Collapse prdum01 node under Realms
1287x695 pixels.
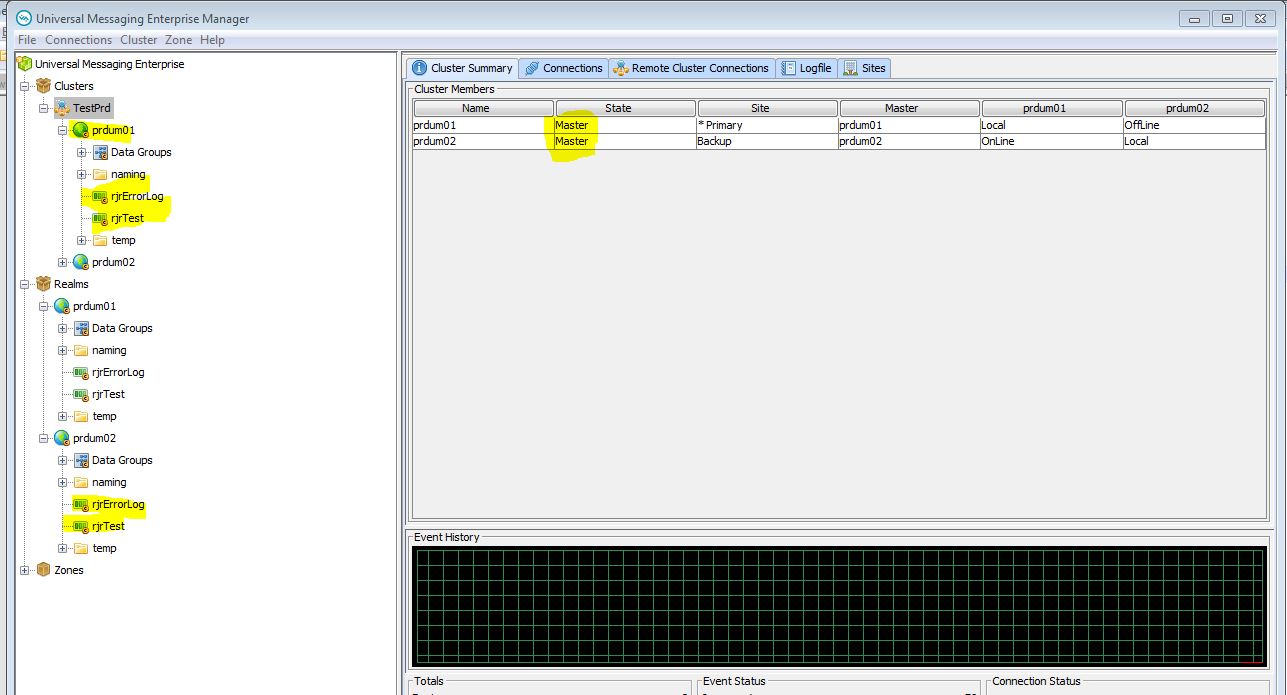point(44,306)
